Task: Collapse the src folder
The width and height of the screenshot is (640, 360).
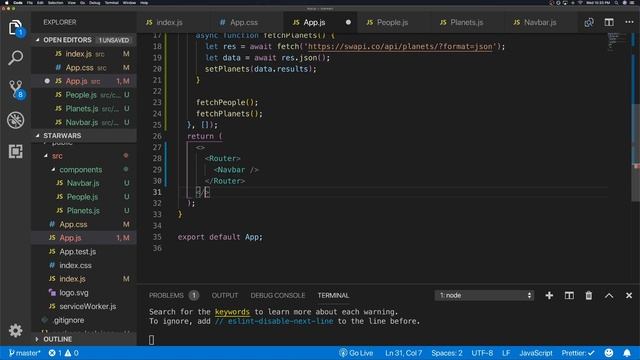Action: point(84,156)
